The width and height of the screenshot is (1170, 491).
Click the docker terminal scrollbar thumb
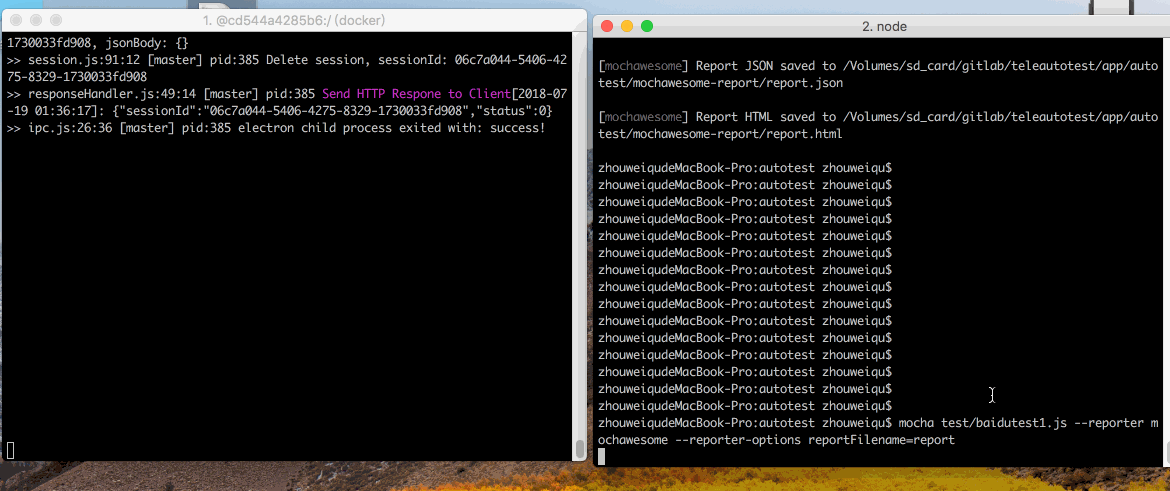579,449
